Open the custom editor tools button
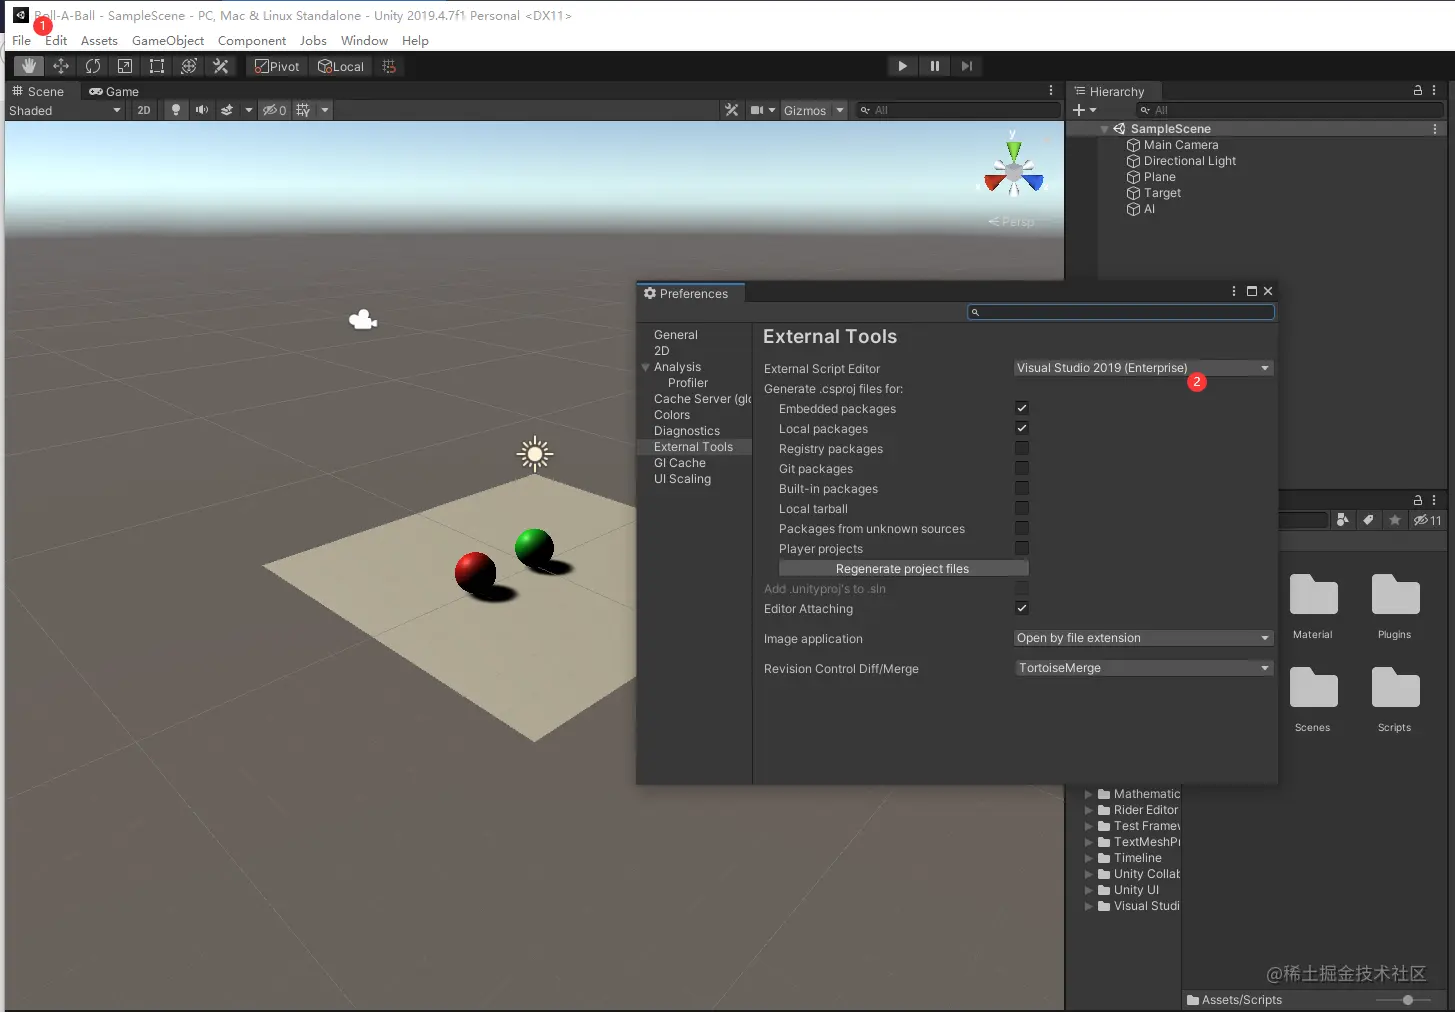This screenshot has width=1455, height=1012. pos(221,66)
